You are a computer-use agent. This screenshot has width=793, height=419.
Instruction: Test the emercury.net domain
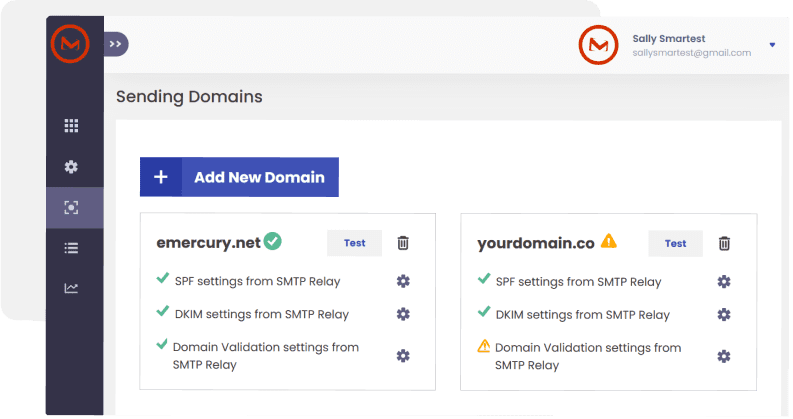pyautogui.click(x=354, y=243)
